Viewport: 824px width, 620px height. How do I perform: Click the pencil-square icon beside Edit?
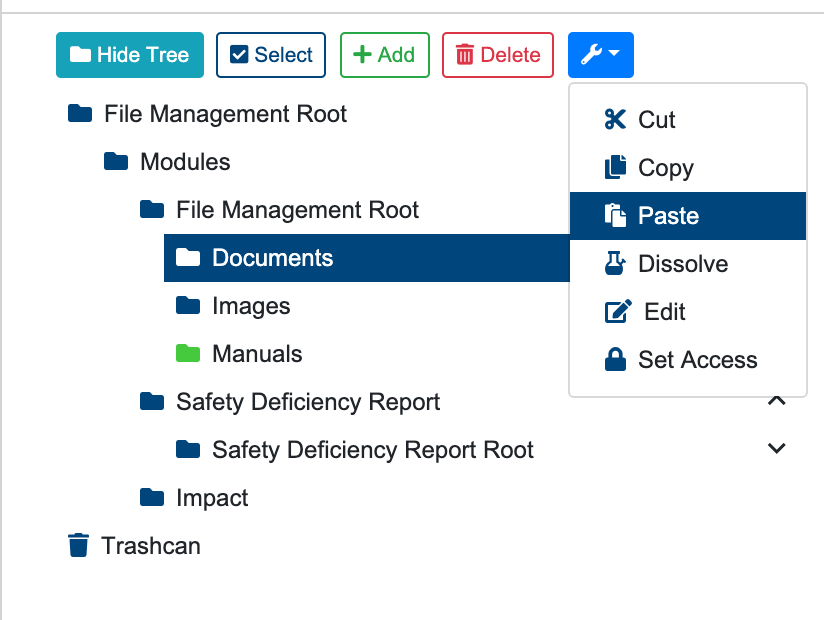(x=618, y=311)
